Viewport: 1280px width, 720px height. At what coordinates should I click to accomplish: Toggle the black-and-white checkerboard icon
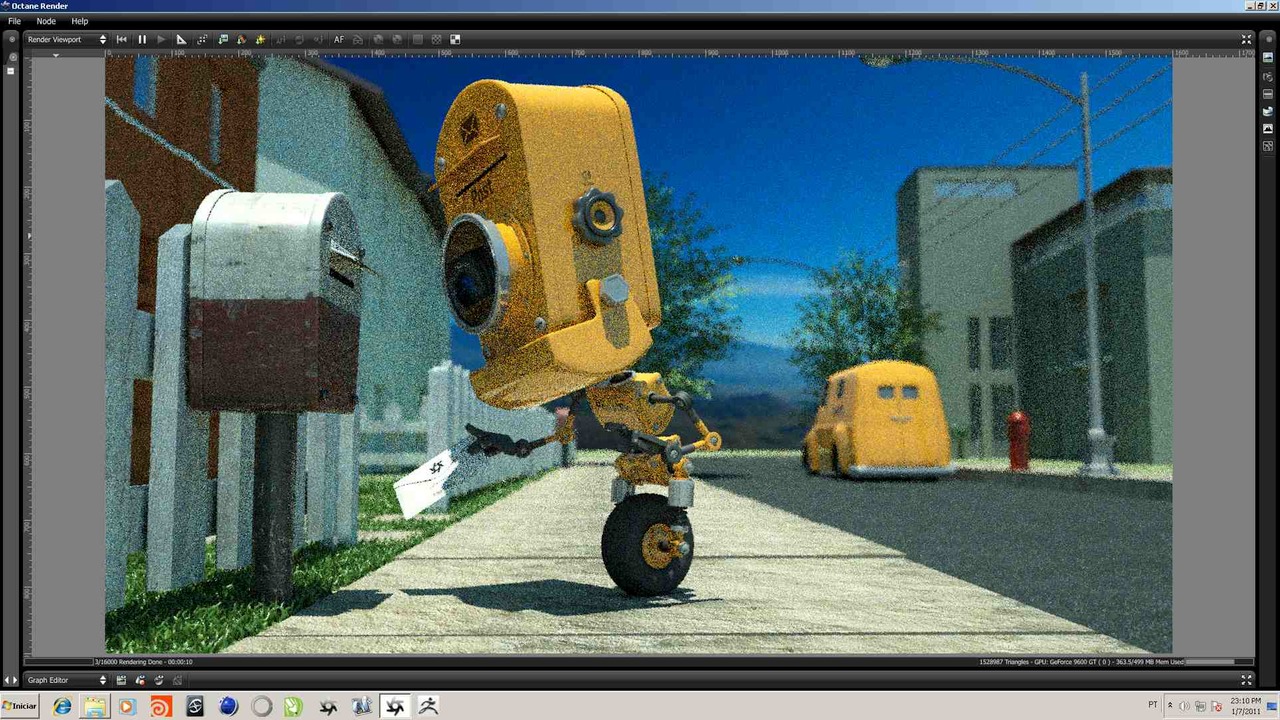click(x=455, y=40)
